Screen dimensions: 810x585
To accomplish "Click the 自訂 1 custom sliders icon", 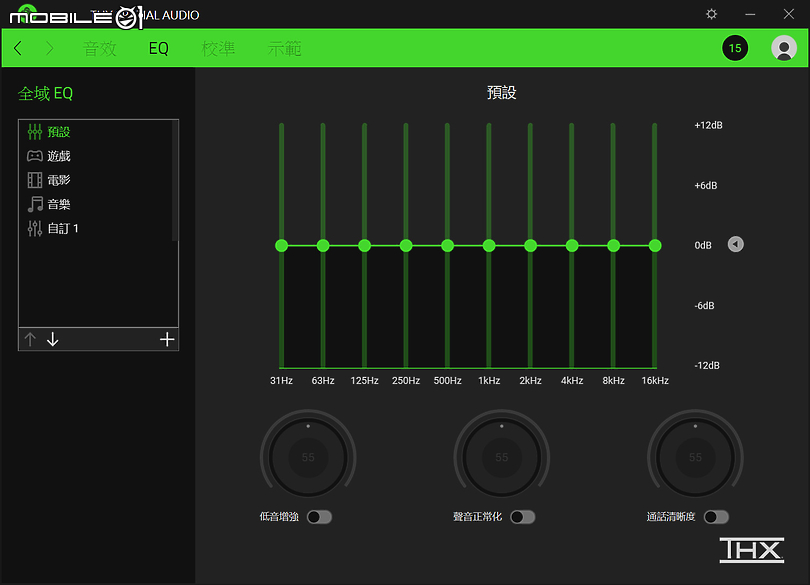I will tap(35, 228).
